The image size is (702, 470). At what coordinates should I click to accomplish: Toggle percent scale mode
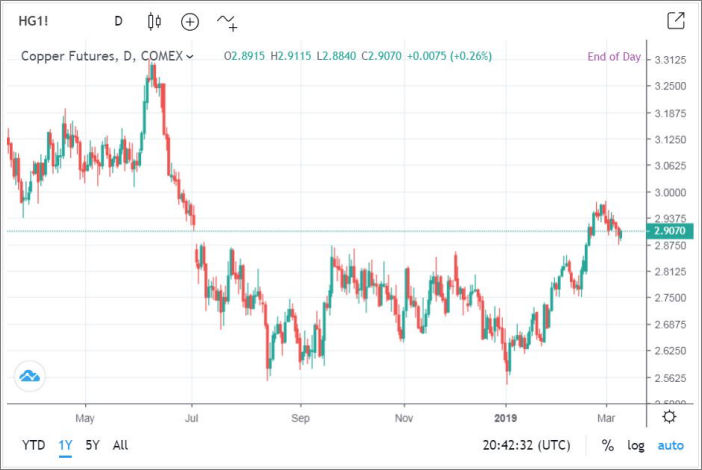(607, 445)
